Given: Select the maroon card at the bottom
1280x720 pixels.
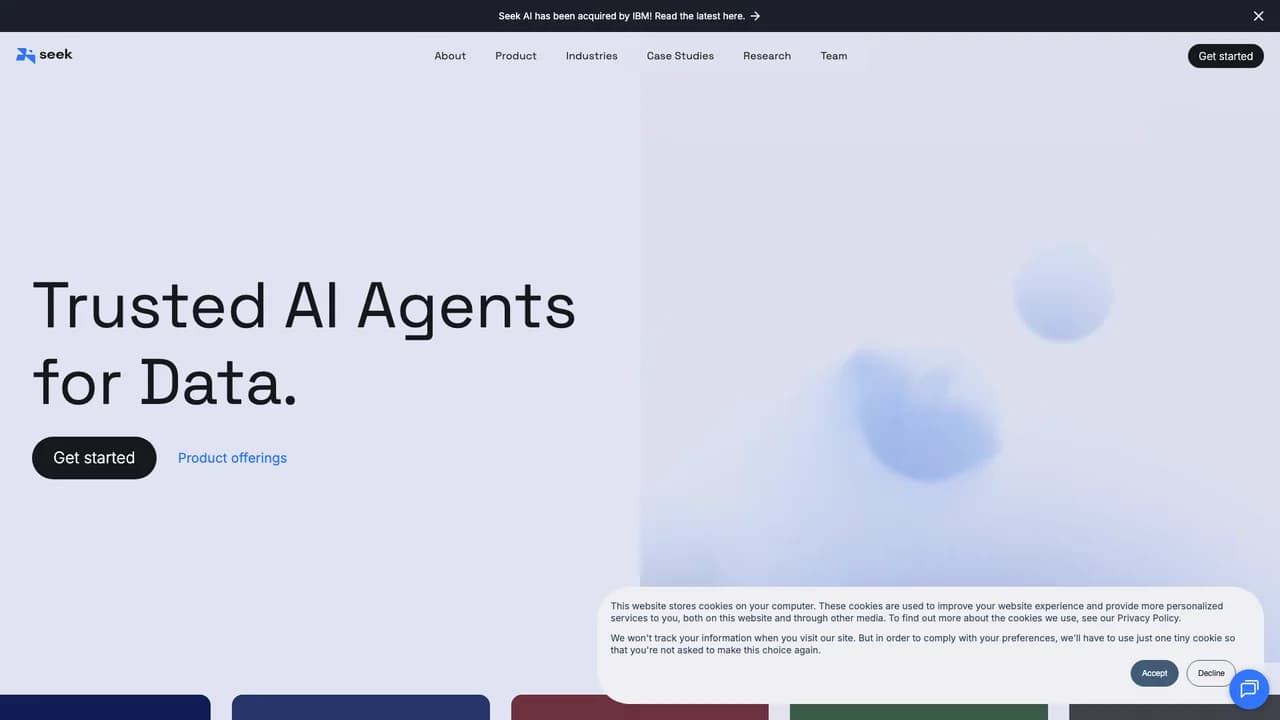Looking at the screenshot, I should click(x=640, y=707).
